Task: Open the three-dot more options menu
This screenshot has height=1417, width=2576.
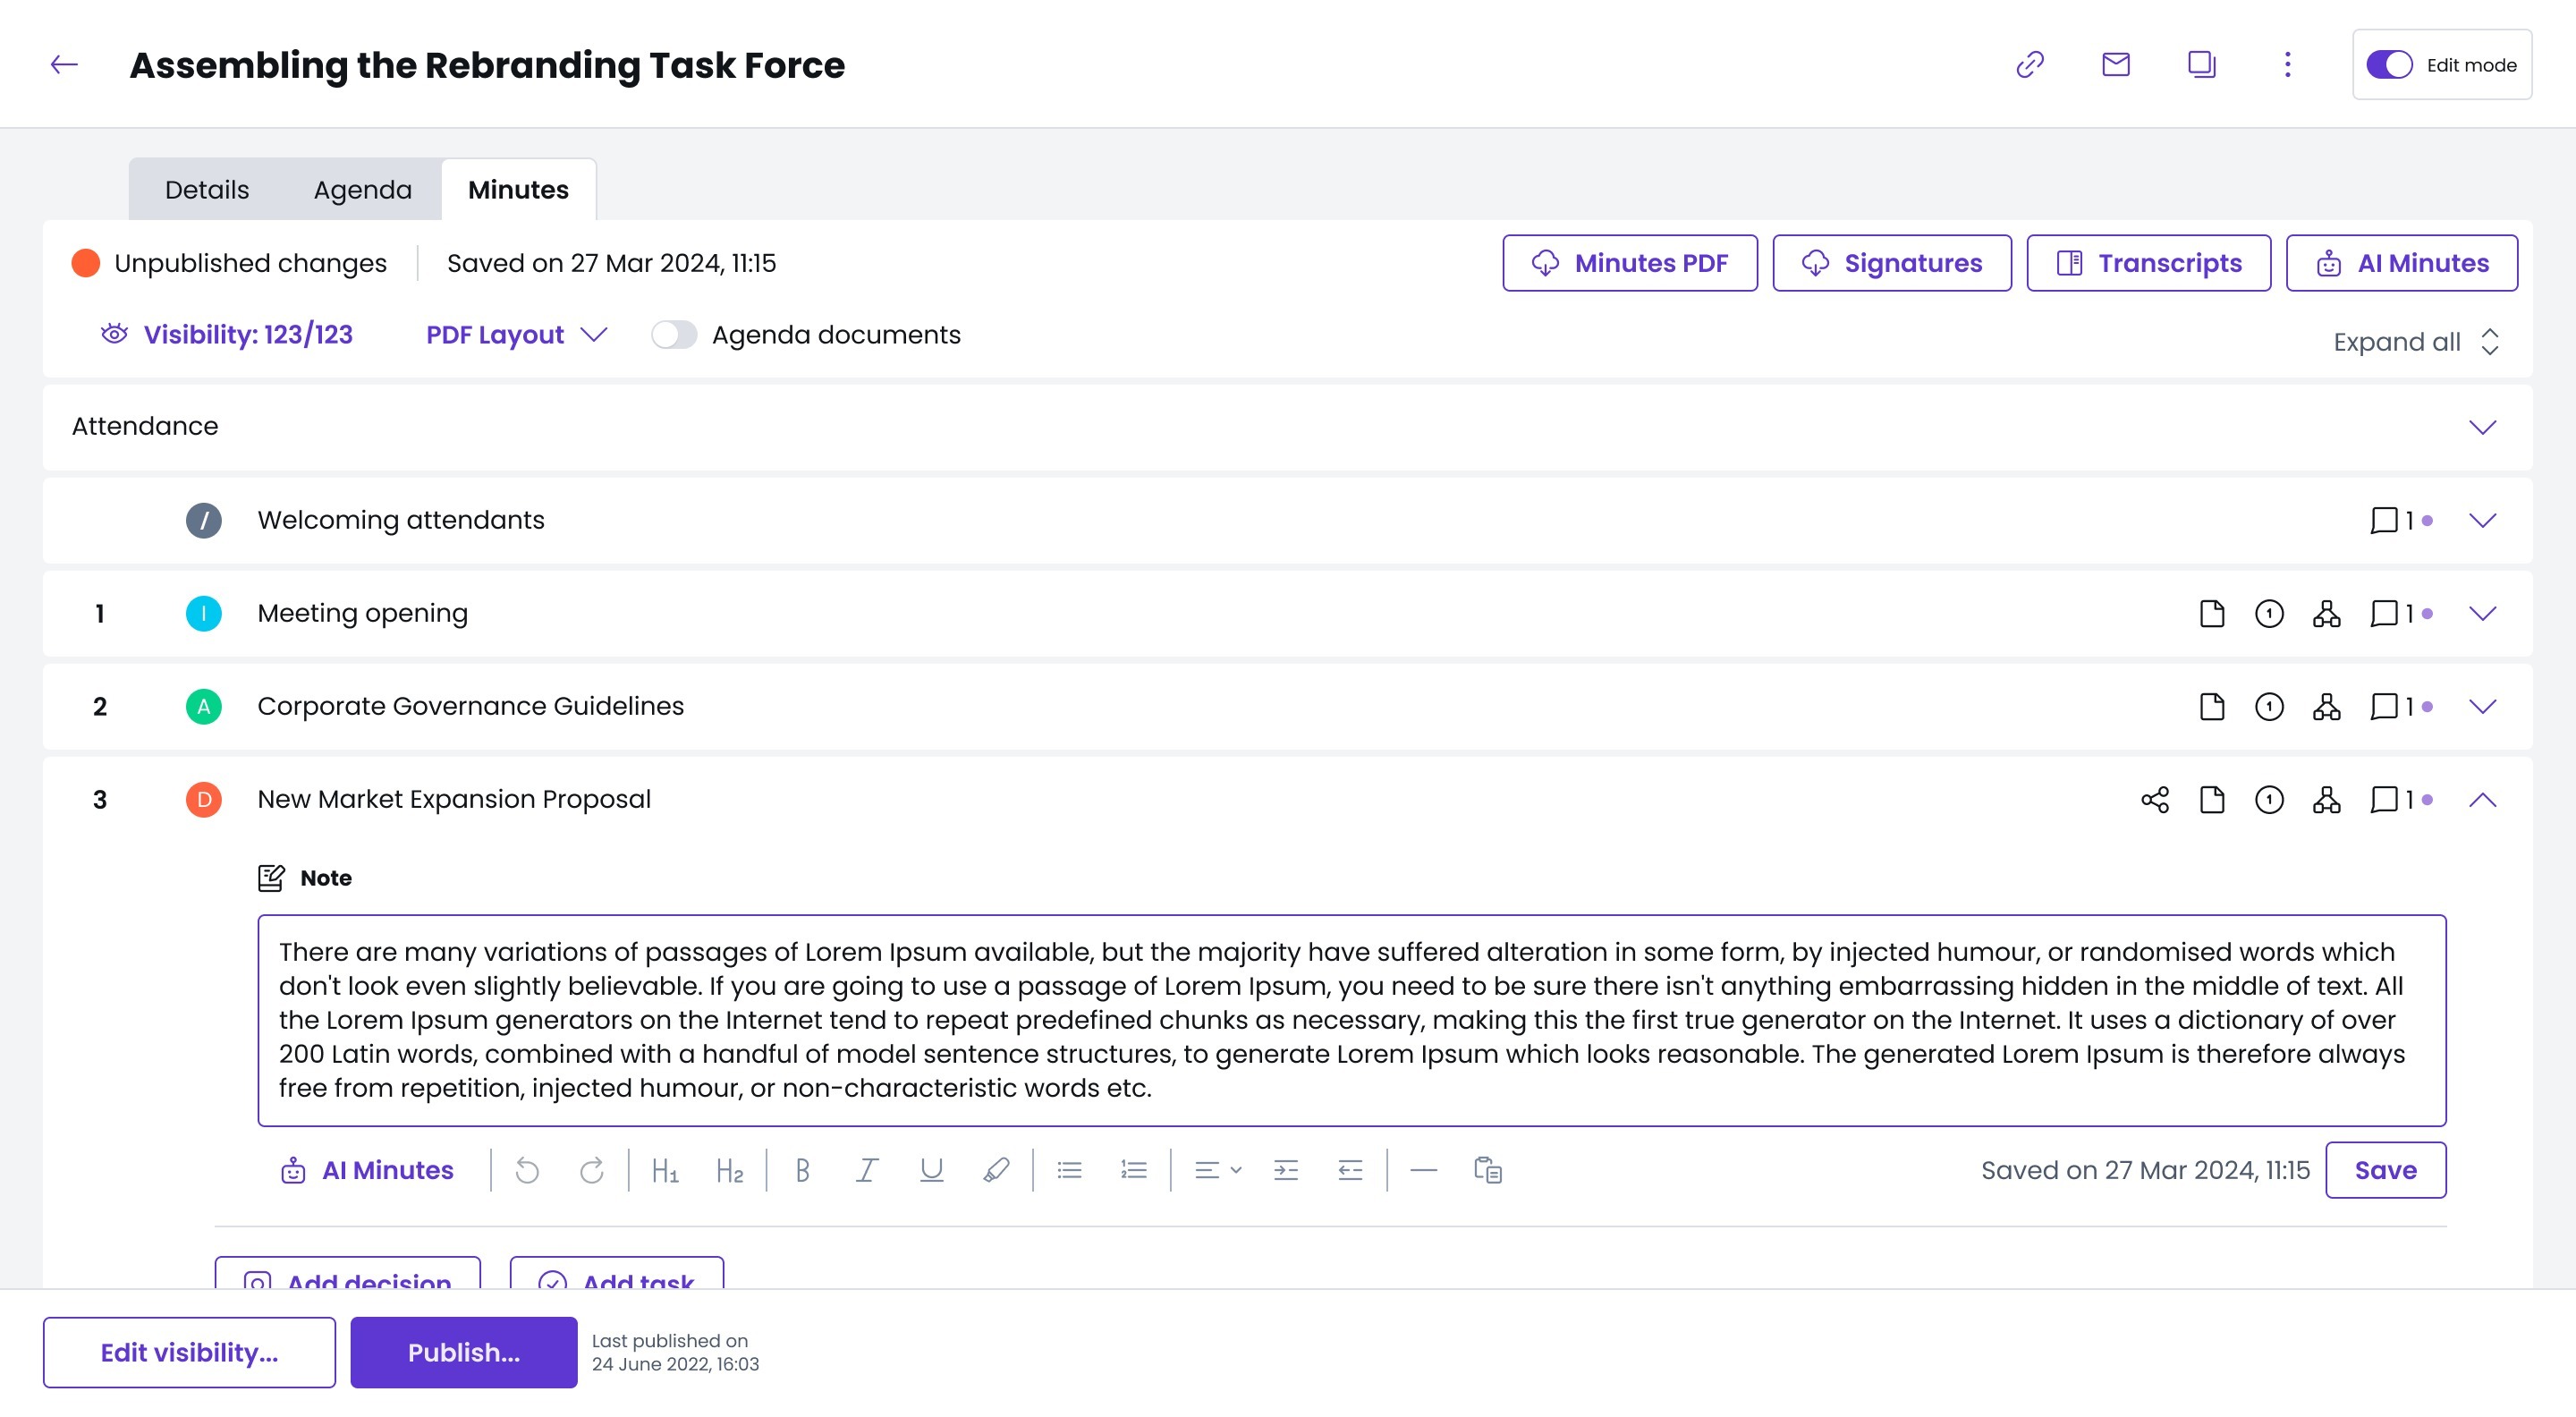Action: 2287,65
